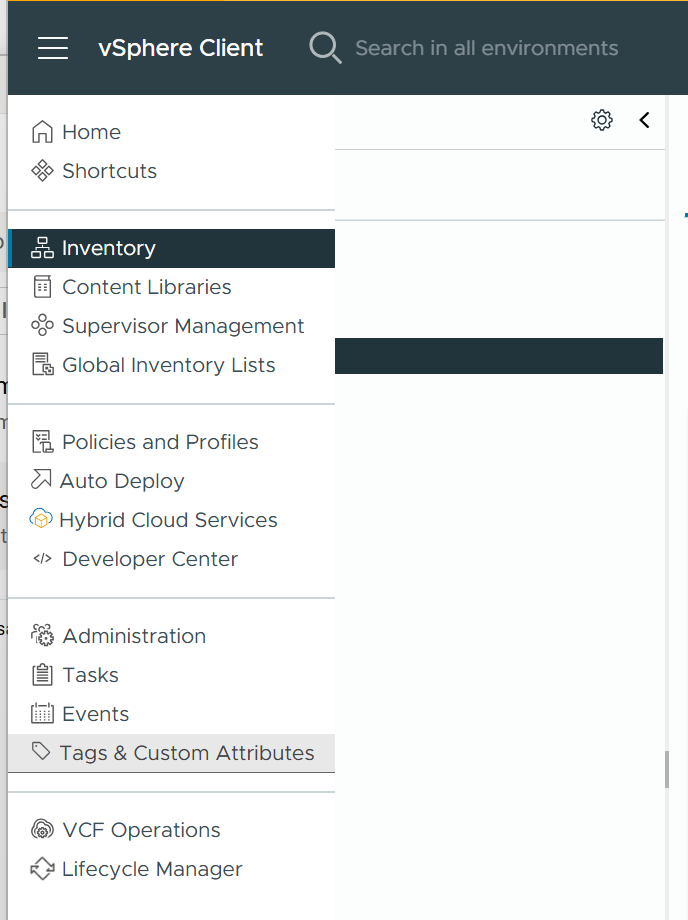The image size is (688, 920).
Task: Click the Developer Center code icon
Action: pyautogui.click(x=42, y=559)
